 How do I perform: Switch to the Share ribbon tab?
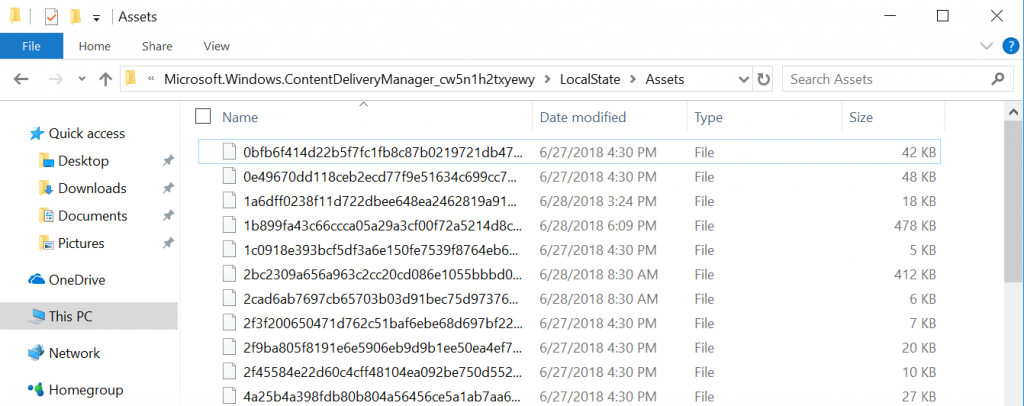157,46
